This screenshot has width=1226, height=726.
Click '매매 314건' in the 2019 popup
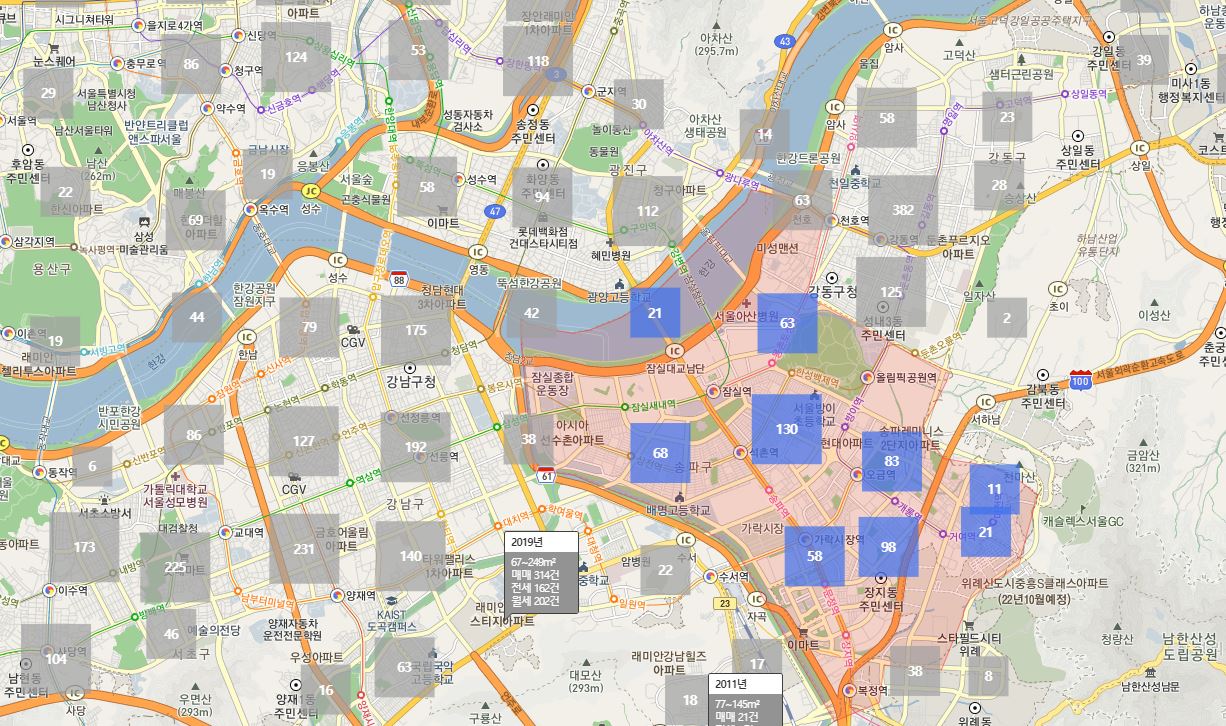tap(535, 575)
